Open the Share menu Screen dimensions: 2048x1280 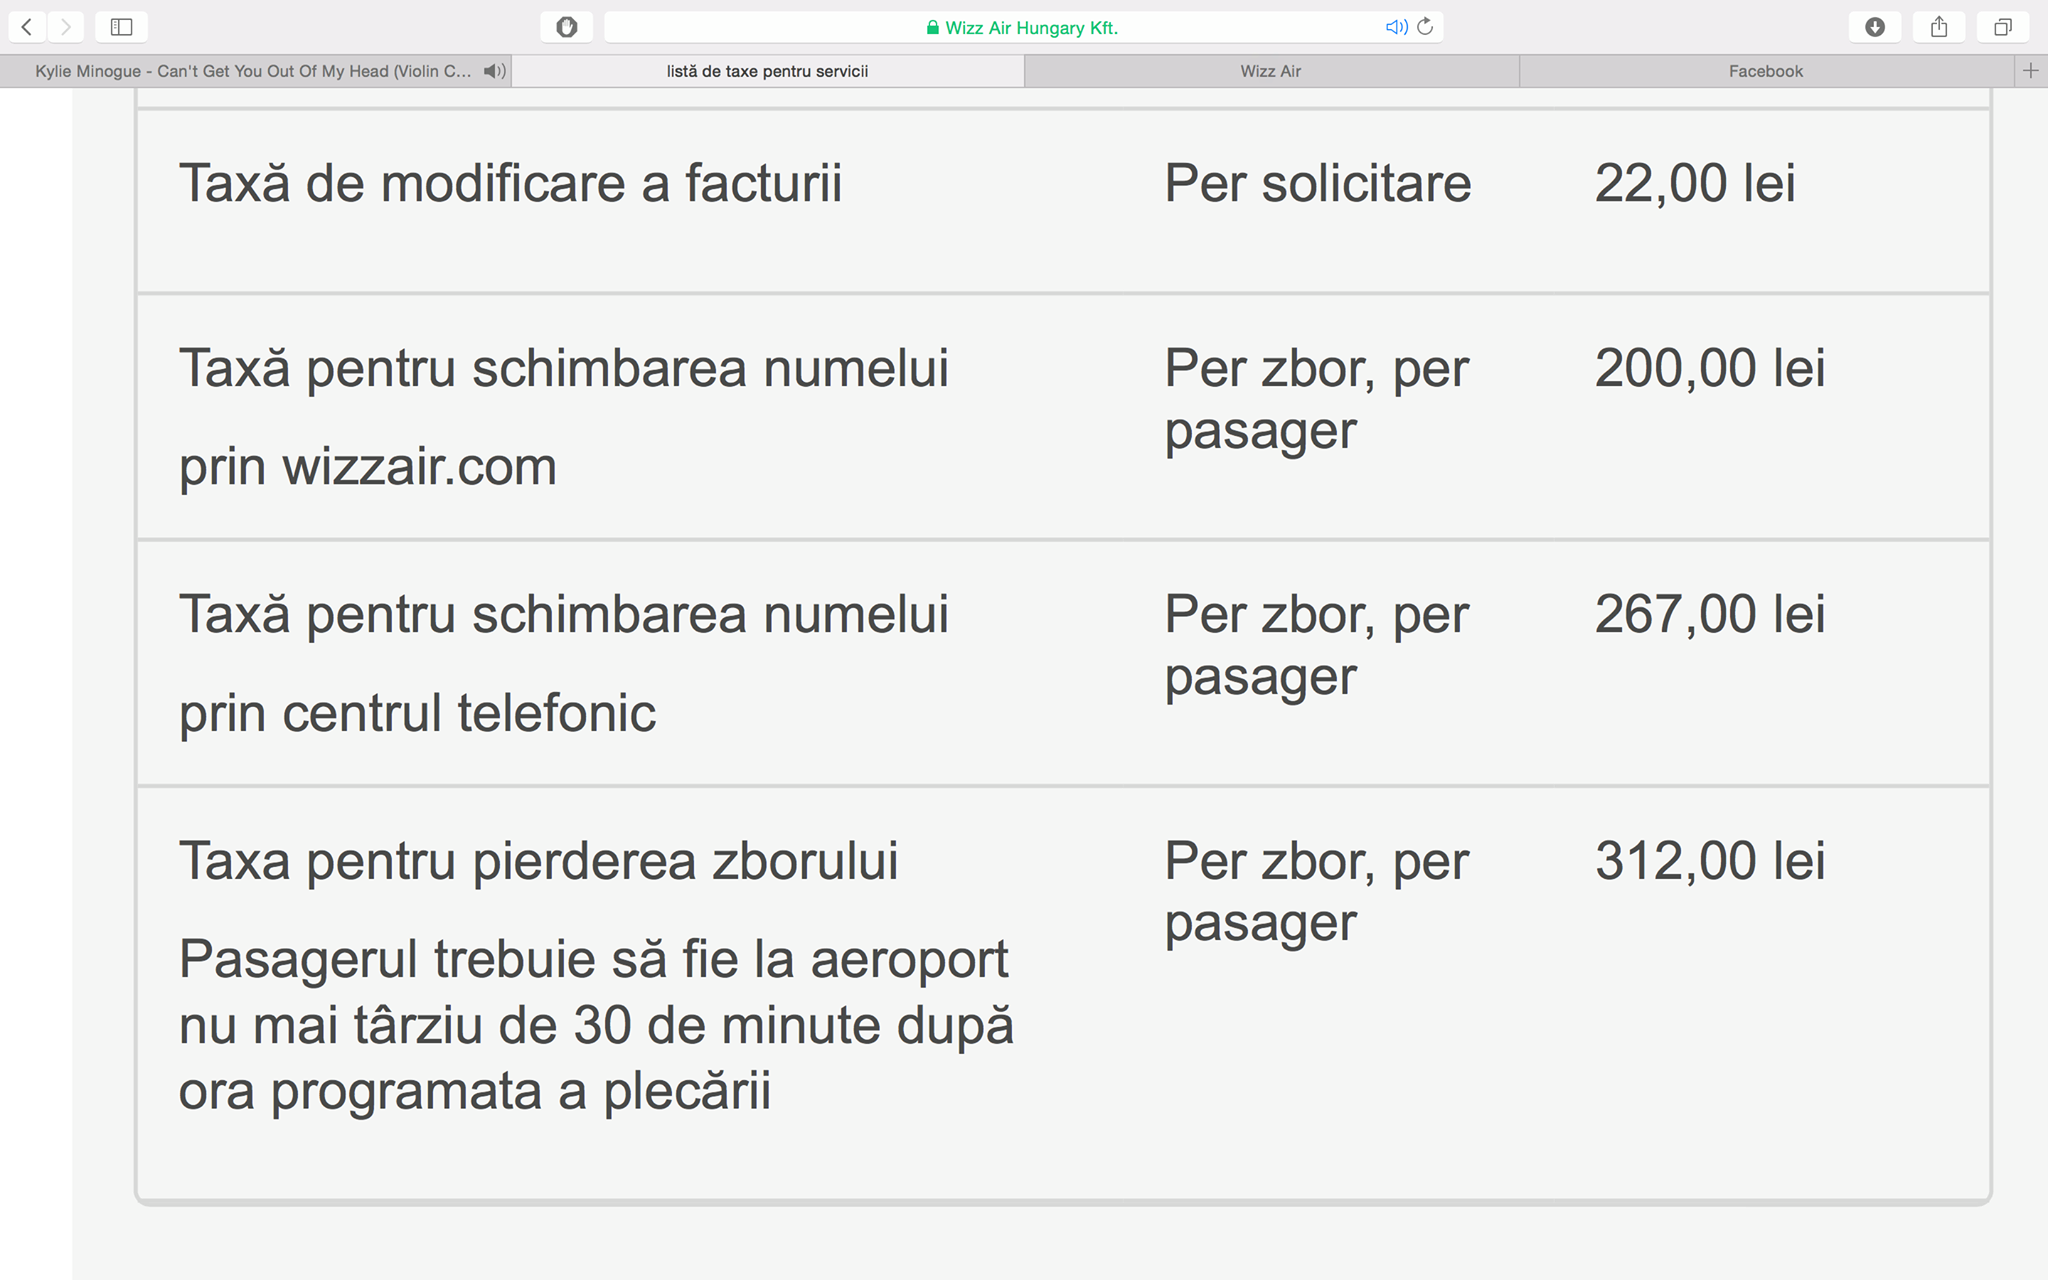pyautogui.click(x=1939, y=27)
